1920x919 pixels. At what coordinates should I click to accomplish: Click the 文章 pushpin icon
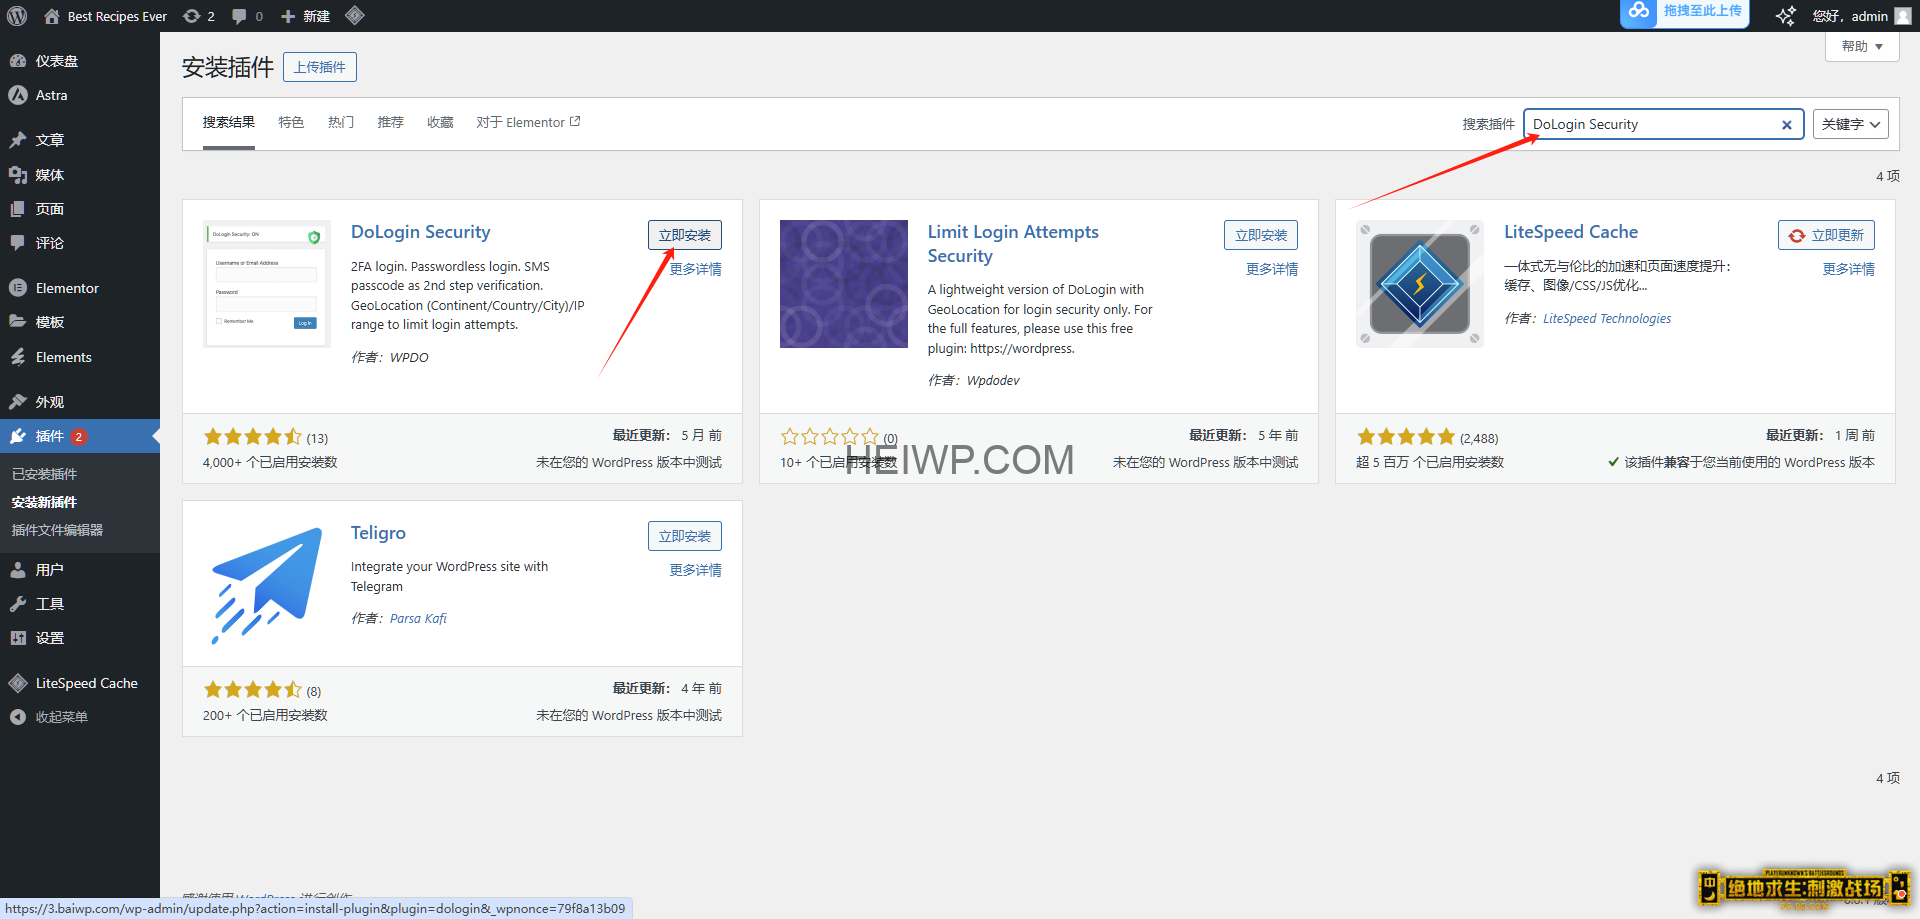[x=18, y=140]
